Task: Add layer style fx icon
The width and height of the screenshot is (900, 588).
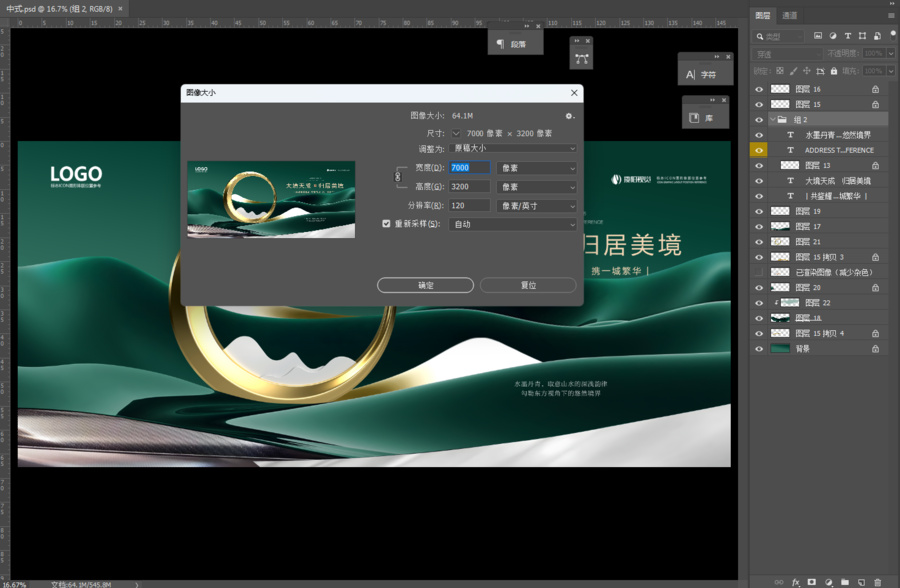Action: (796, 582)
